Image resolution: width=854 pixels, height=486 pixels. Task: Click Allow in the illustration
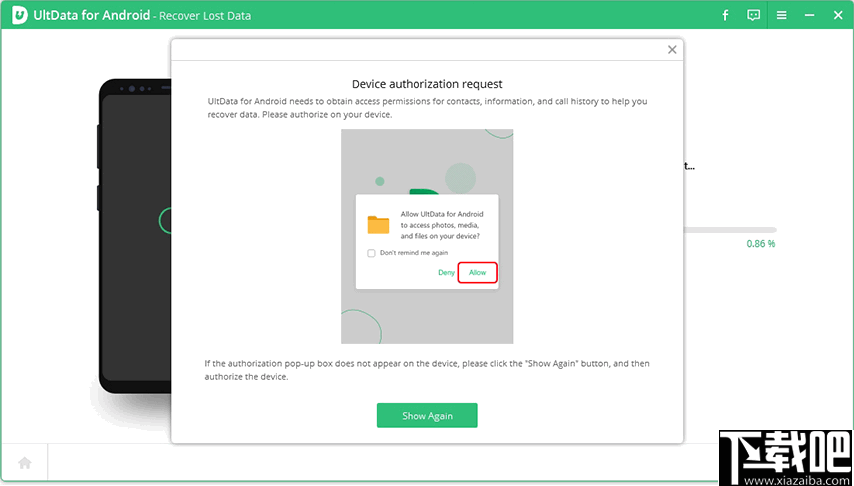tap(478, 272)
